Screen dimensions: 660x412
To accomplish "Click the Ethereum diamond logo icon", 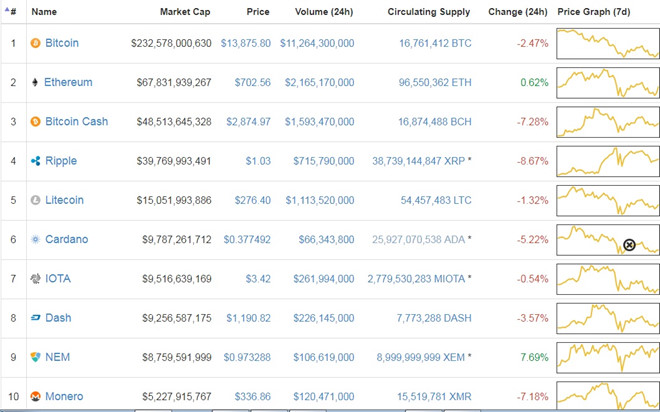I will pos(36,83).
